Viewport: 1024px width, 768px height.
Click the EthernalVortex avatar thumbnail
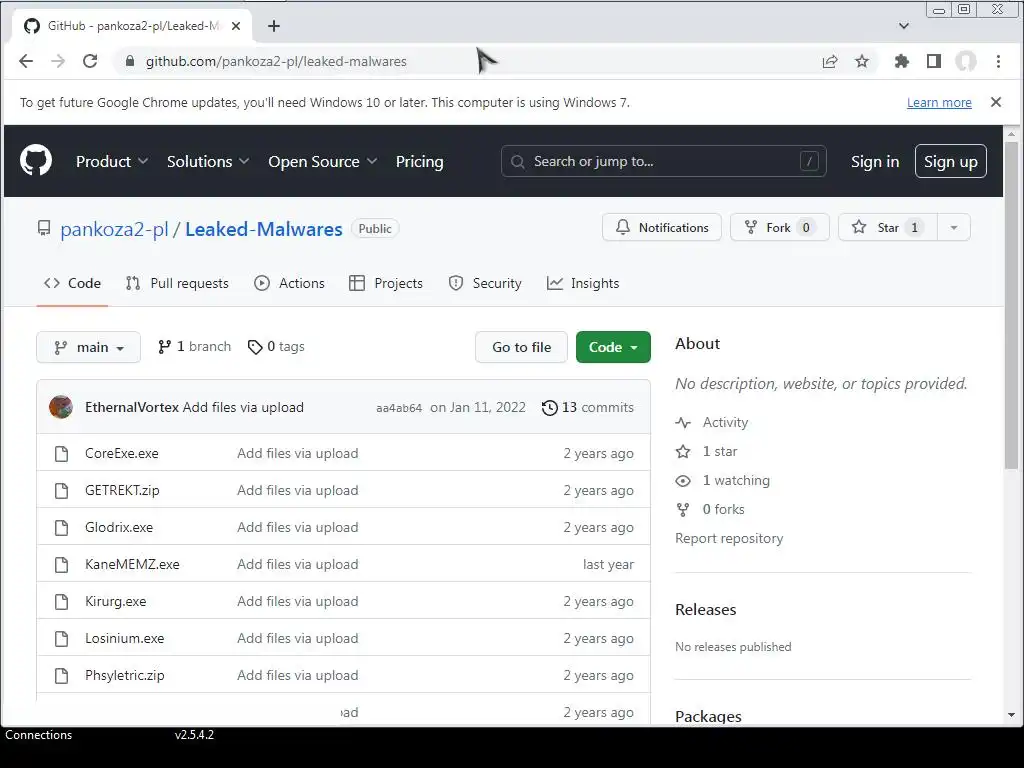coord(61,407)
